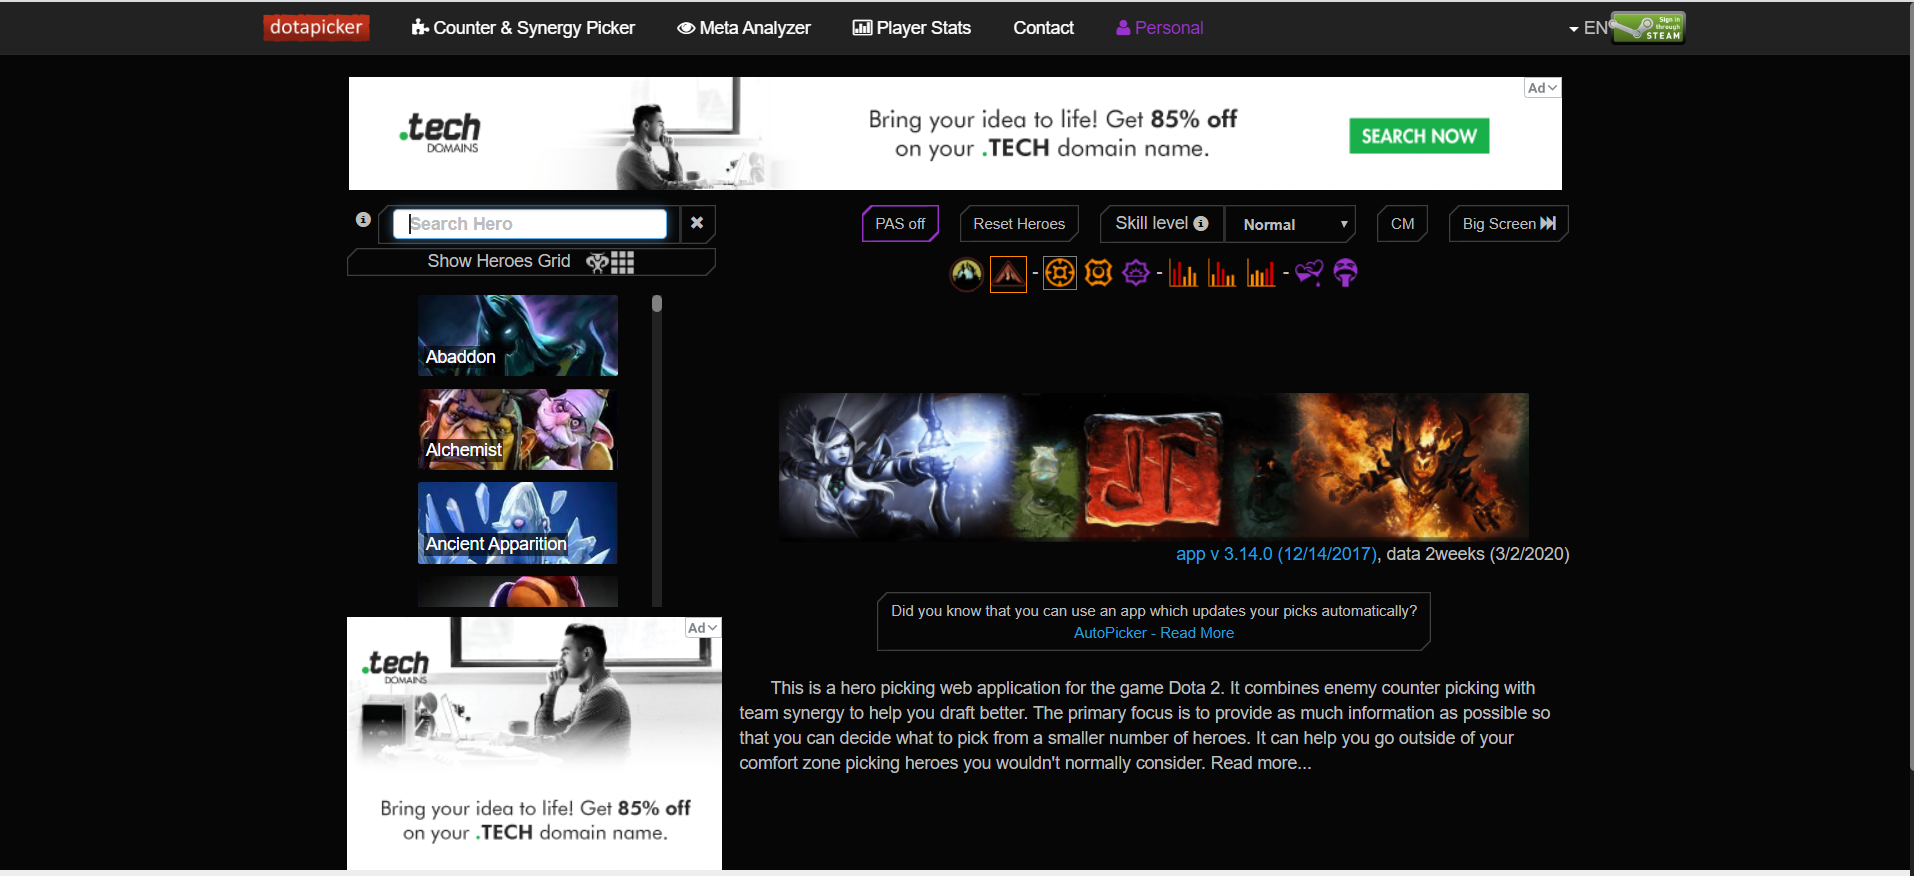Image resolution: width=1914 pixels, height=876 pixels.
Task: Open the Personal menu item
Action: pyautogui.click(x=1160, y=28)
